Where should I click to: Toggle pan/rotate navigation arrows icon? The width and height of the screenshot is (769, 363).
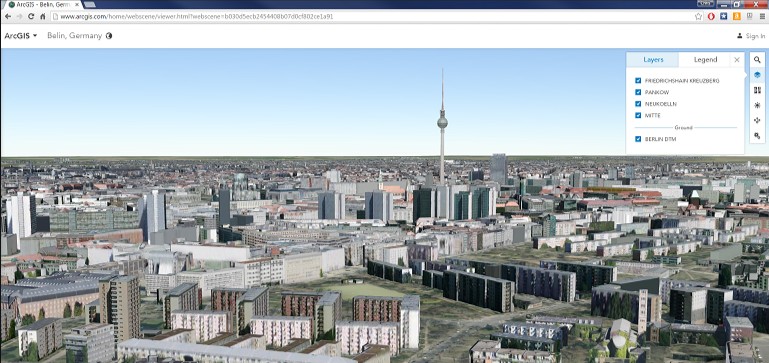pyautogui.click(x=757, y=121)
